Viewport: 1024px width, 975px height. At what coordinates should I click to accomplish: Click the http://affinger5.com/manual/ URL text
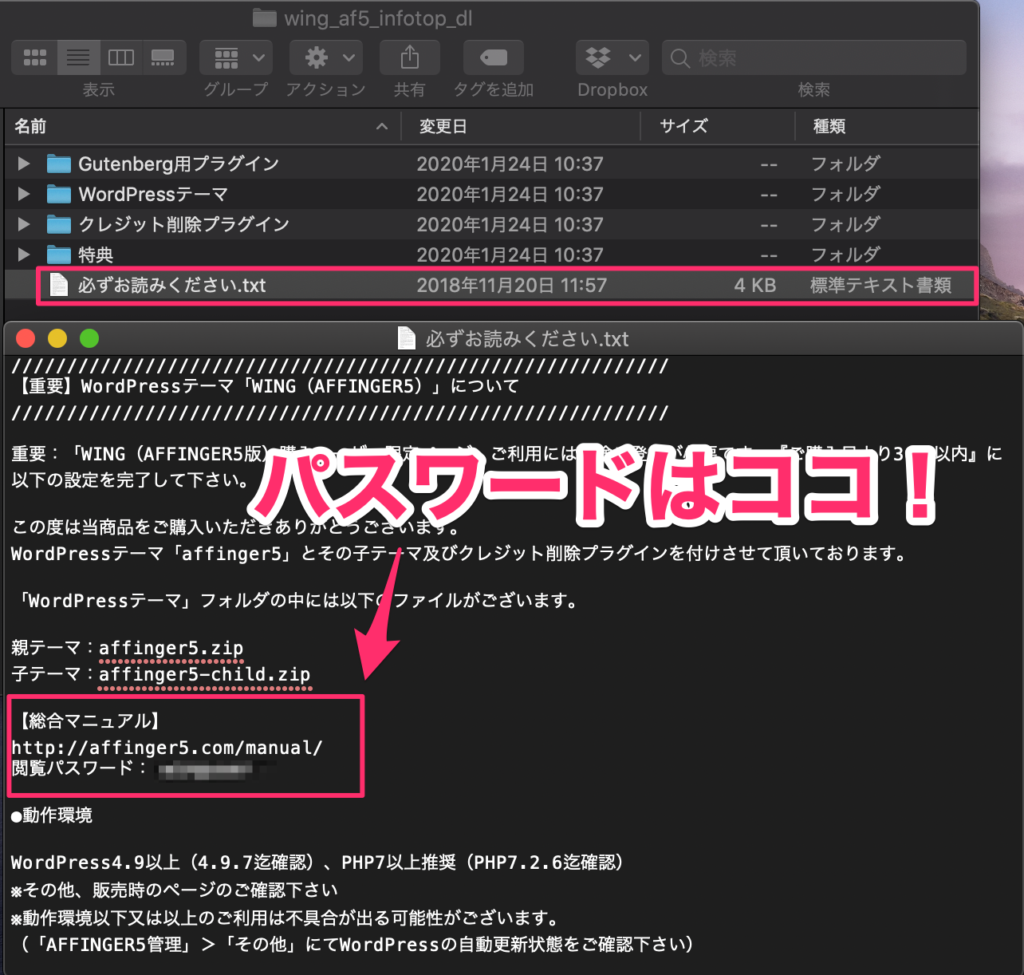[x=167, y=747]
